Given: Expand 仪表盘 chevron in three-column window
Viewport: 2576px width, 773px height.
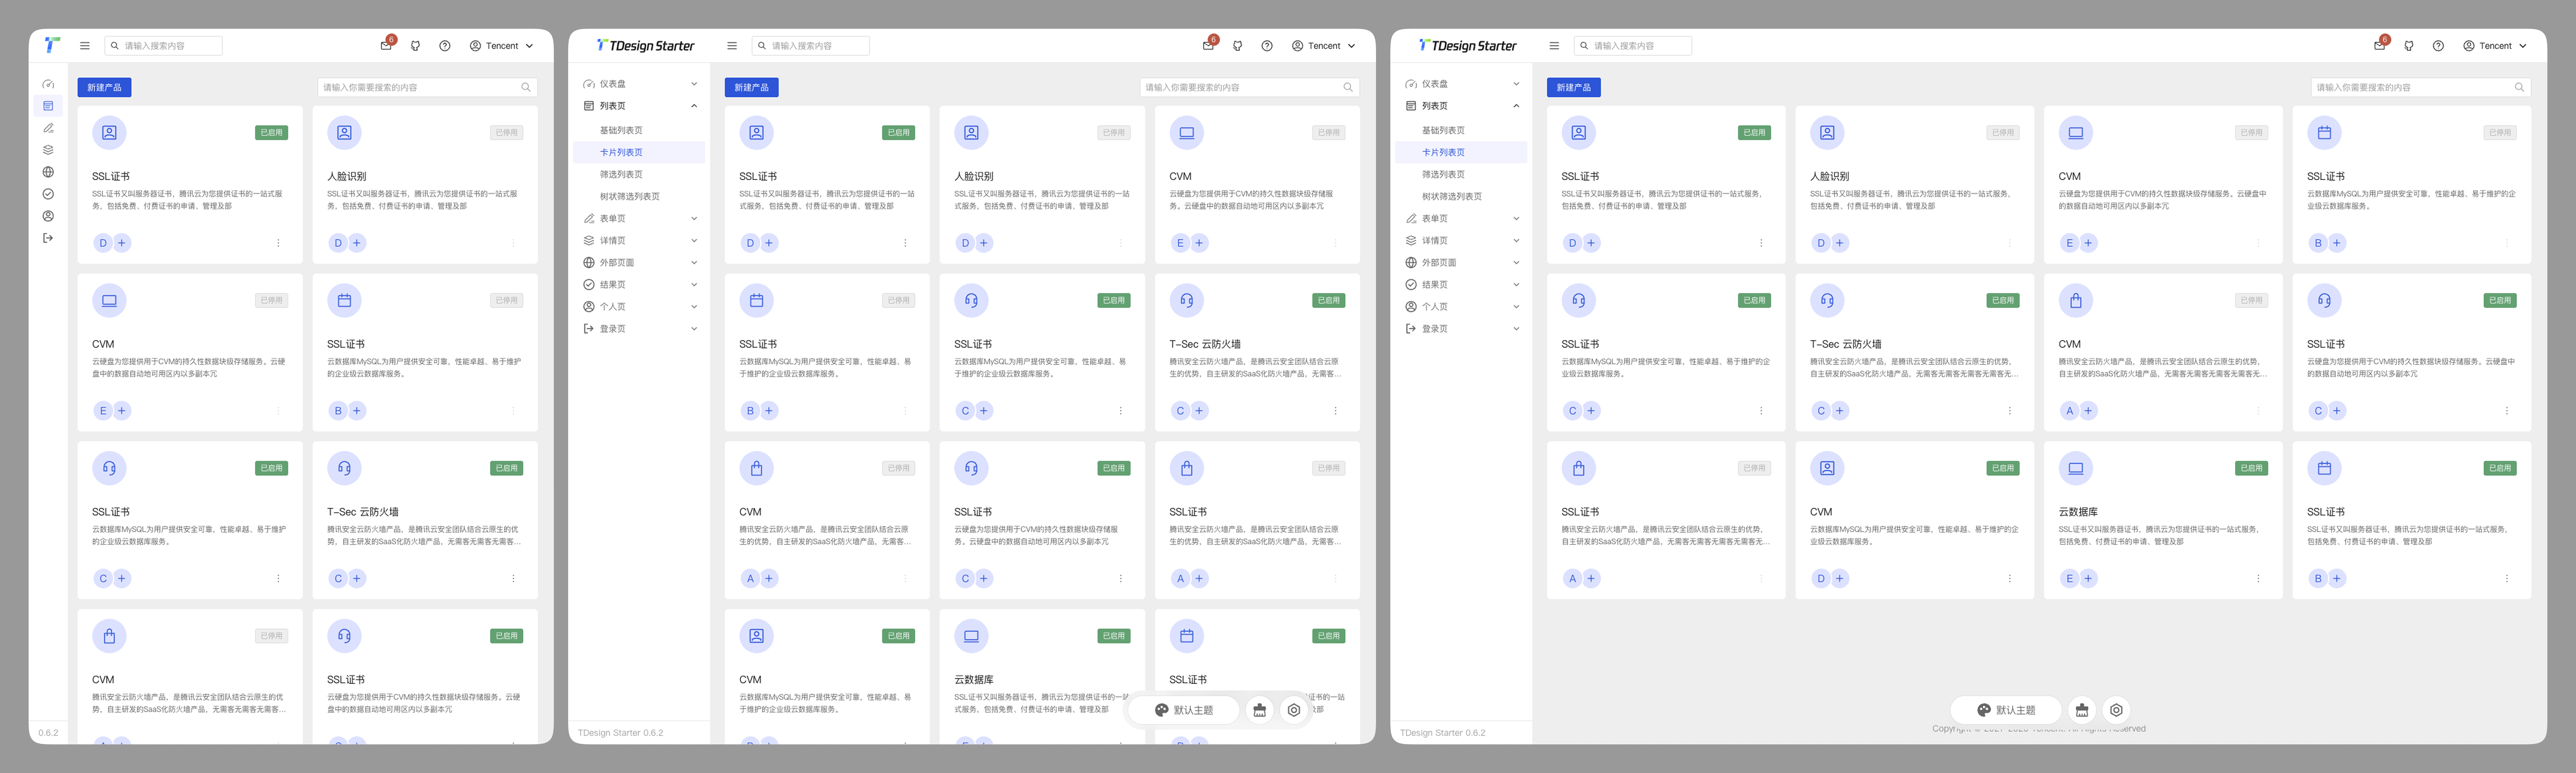Looking at the screenshot, I should pyautogui.click(x=694, y=84).
